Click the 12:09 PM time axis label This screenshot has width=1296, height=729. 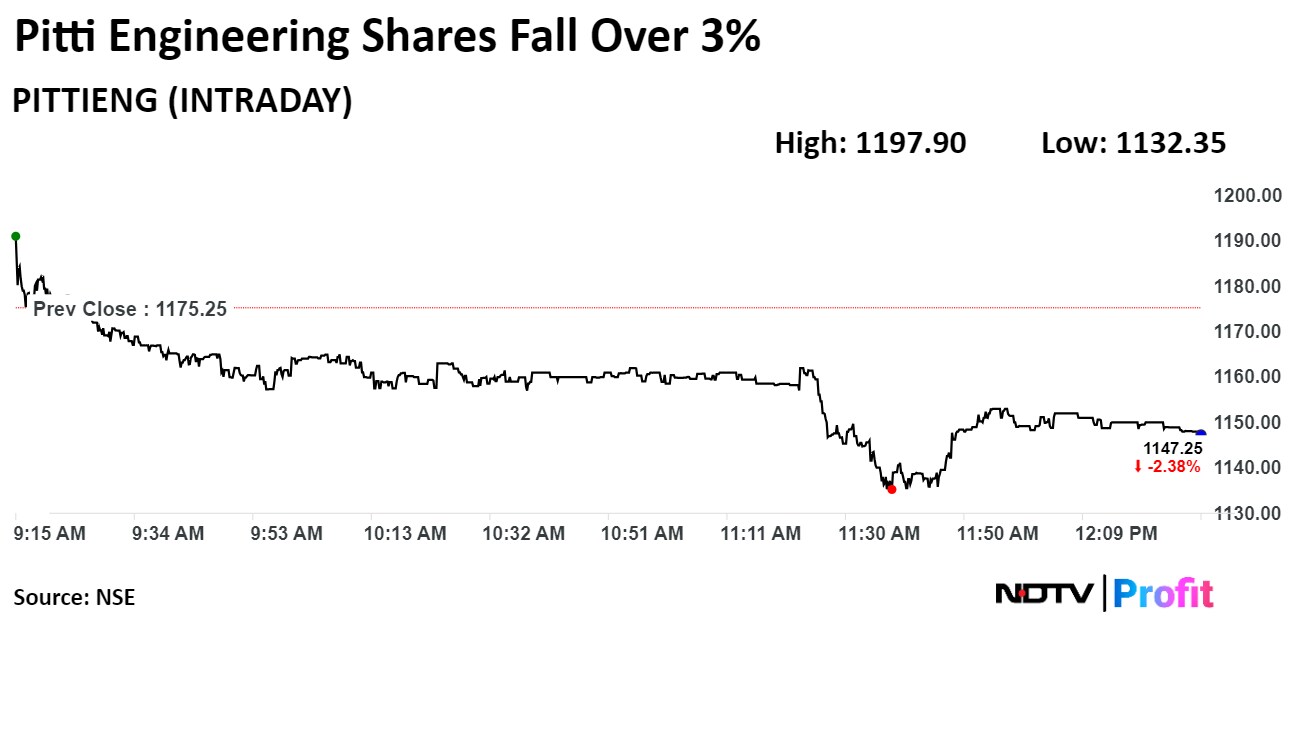[1117, 534]
